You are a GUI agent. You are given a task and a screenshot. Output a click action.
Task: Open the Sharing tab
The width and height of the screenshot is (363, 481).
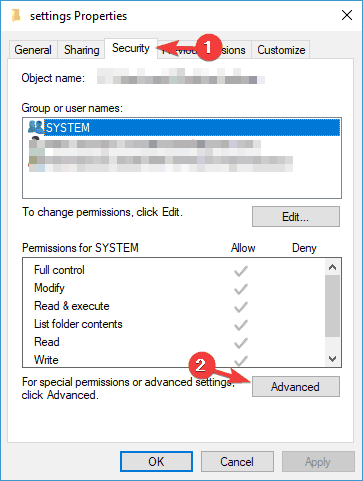tap(82, 50)
